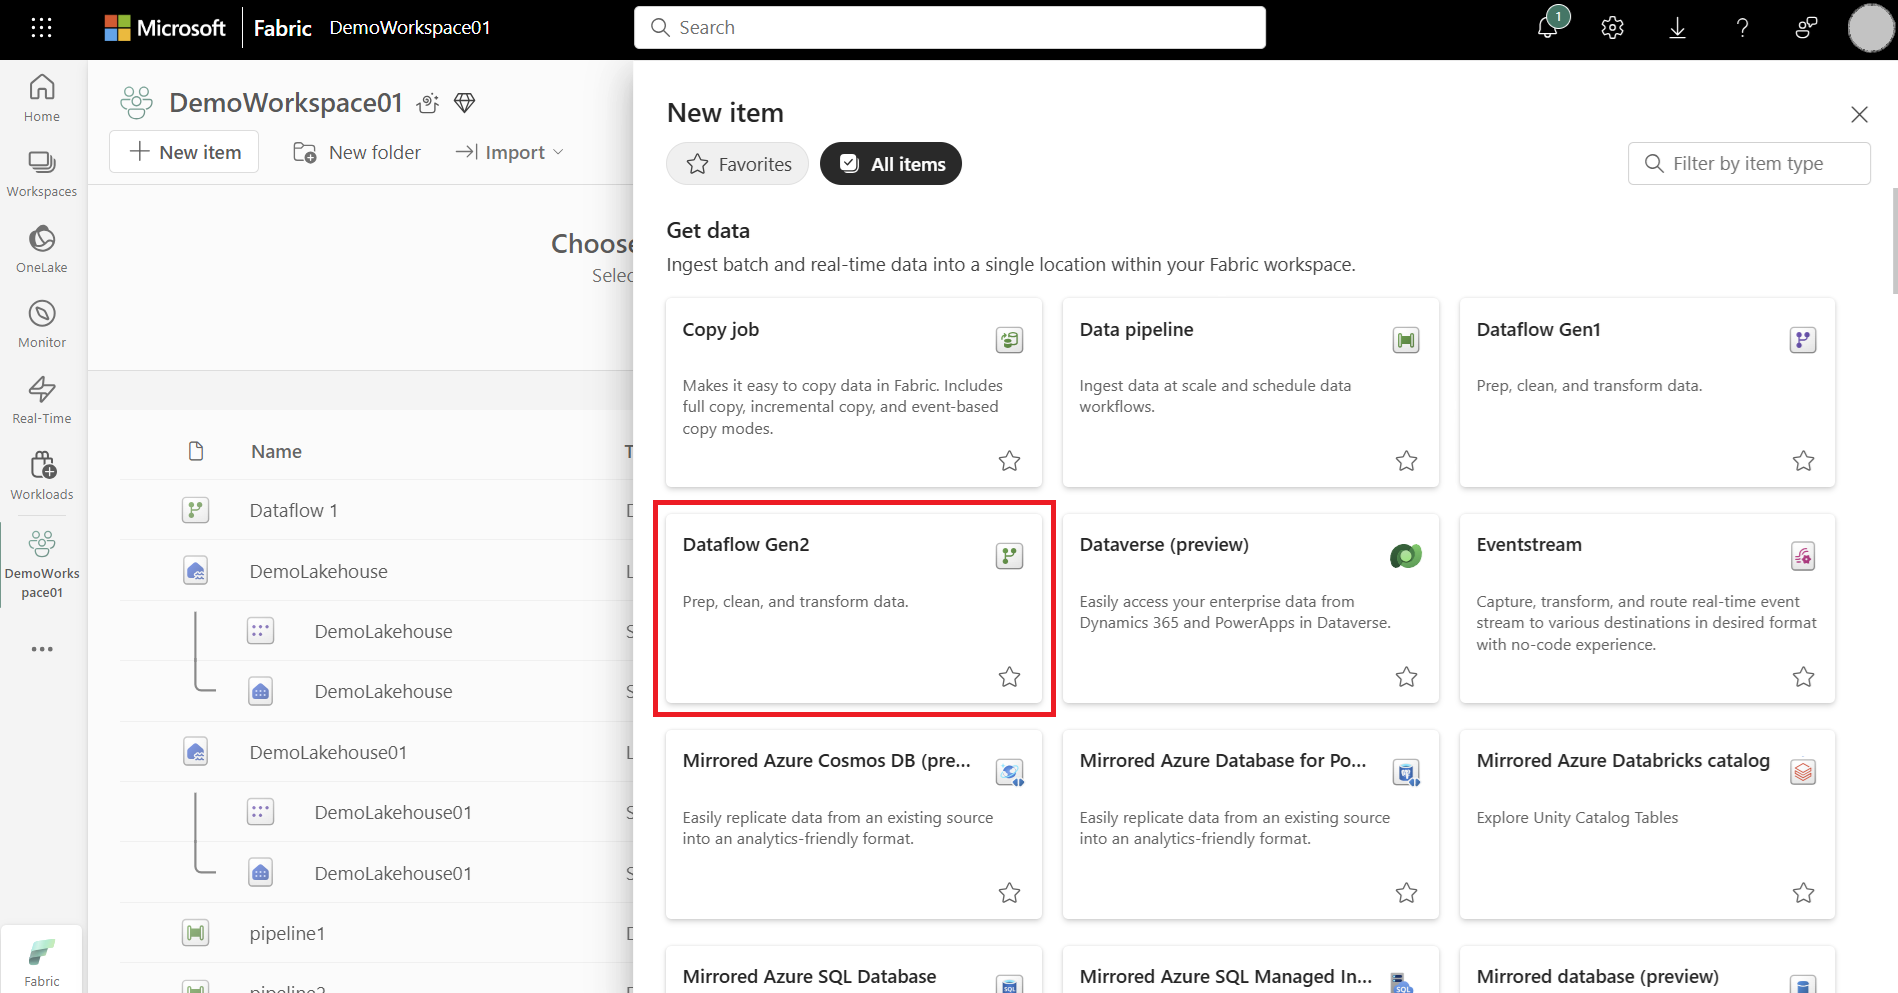Favorite Mirrored Azure Databricks catalog item

[1803, 893]
